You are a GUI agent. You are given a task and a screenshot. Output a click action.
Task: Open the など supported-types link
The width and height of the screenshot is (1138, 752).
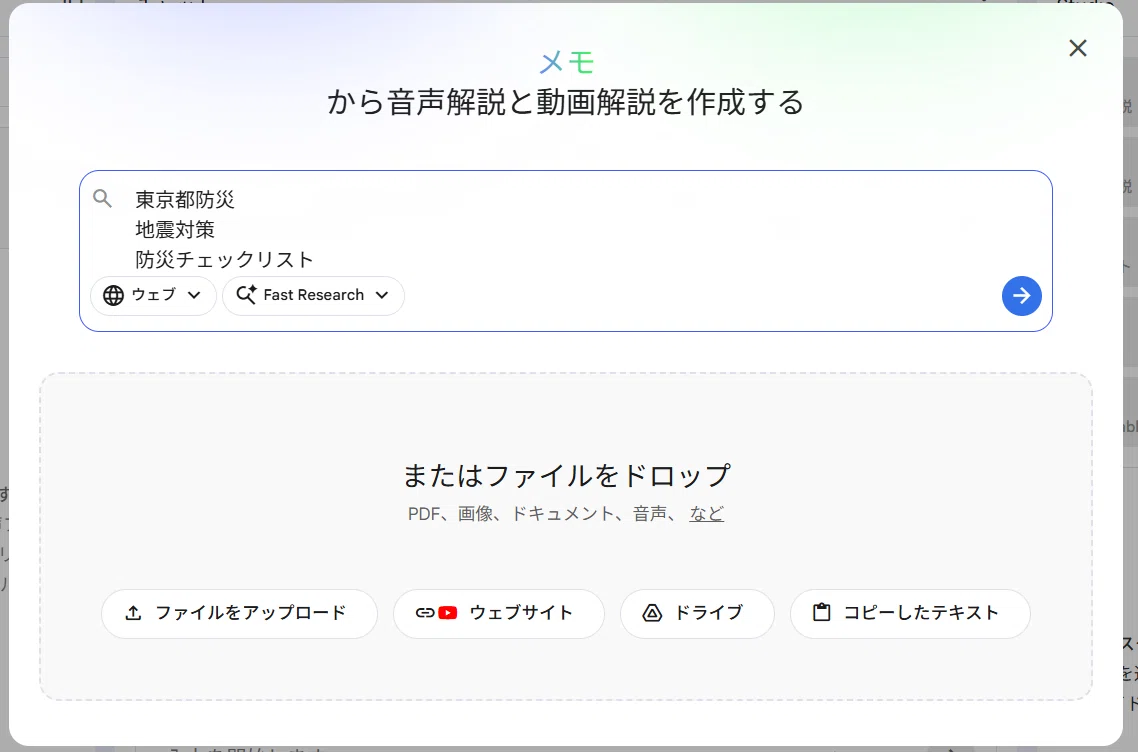coord(706,514)
